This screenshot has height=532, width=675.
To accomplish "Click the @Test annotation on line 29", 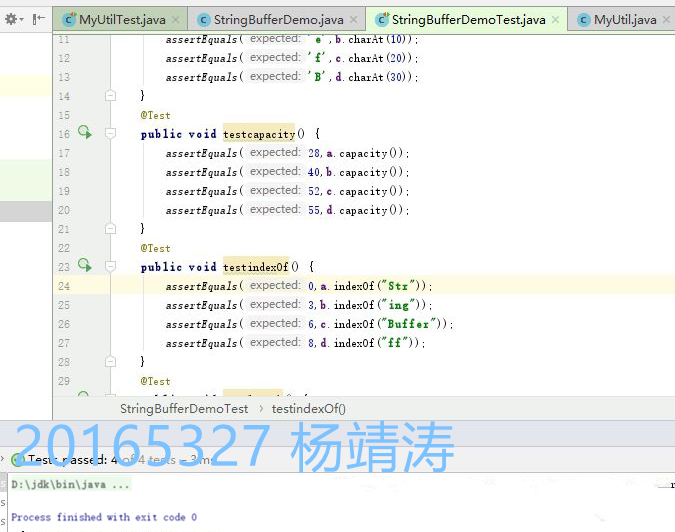I will tap(155, 381).
